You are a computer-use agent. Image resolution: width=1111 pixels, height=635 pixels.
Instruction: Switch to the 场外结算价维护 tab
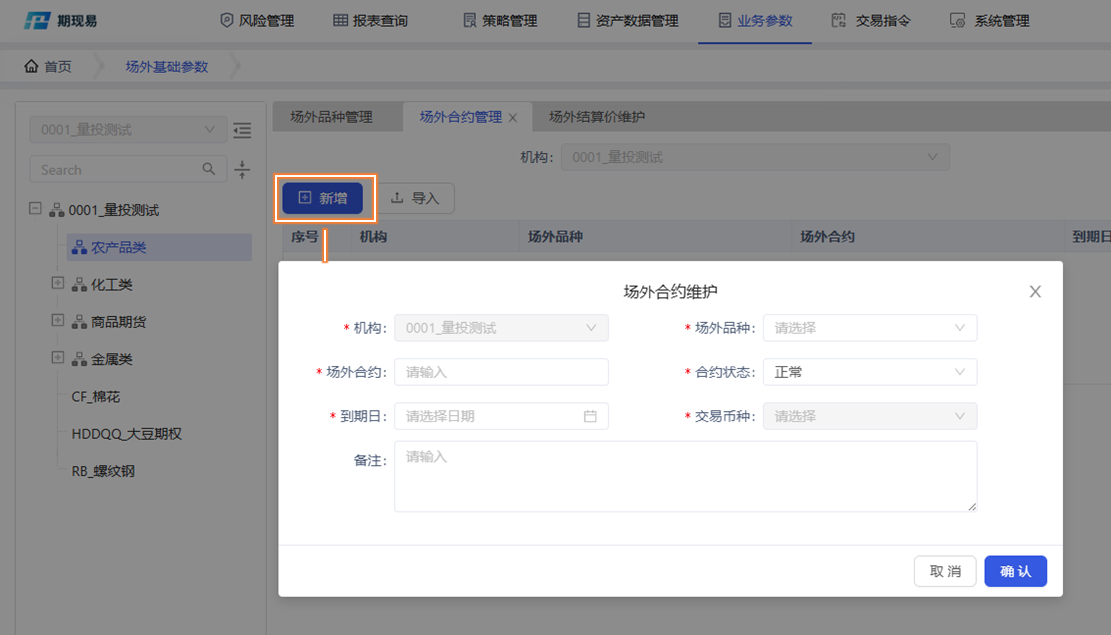[597, 117]
